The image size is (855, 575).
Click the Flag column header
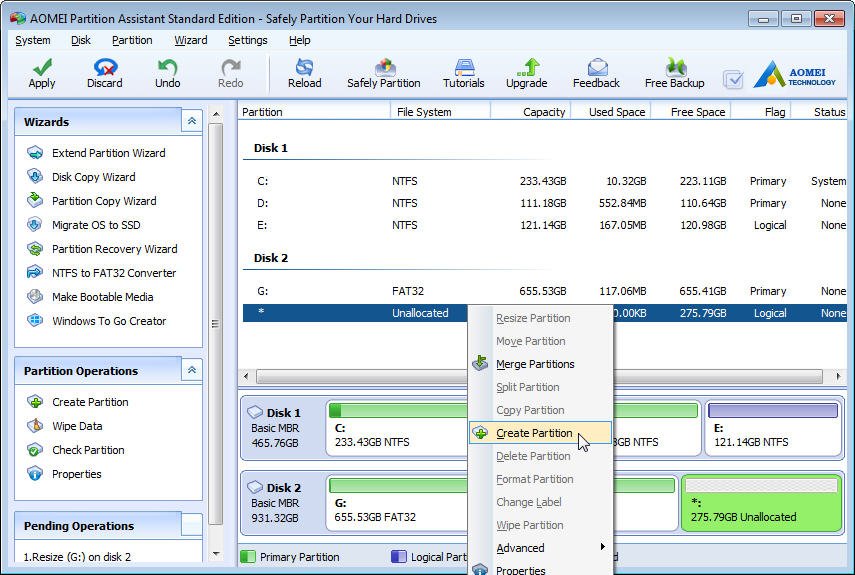(760, 112)
